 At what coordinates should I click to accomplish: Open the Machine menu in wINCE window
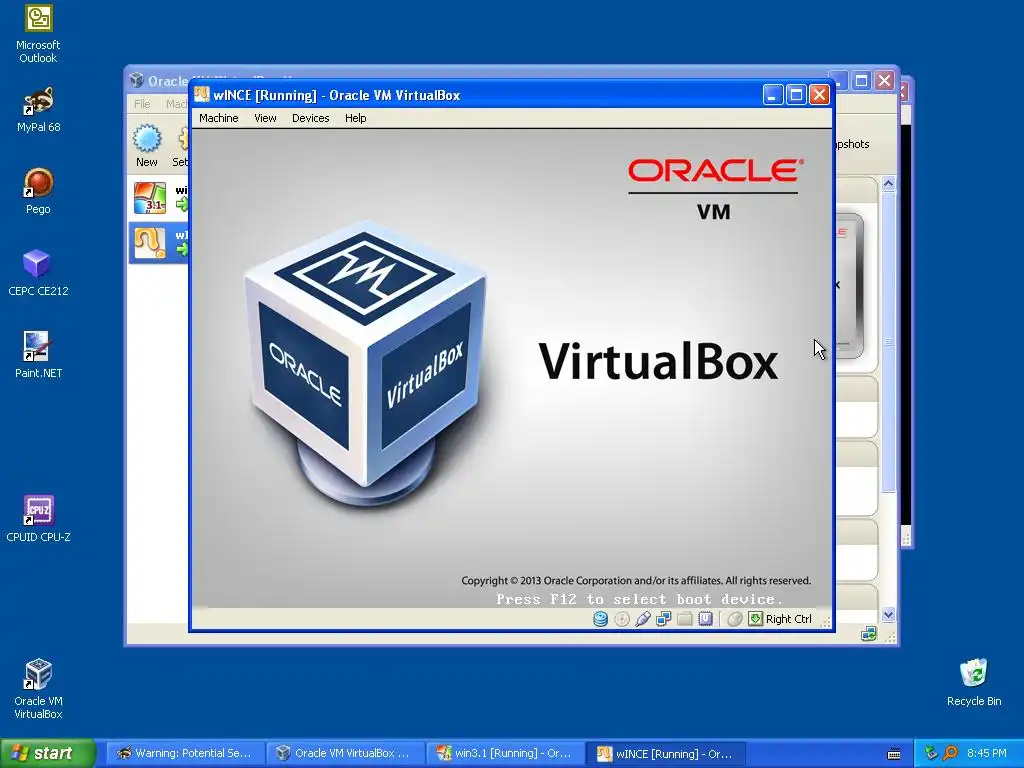[218, 118]
